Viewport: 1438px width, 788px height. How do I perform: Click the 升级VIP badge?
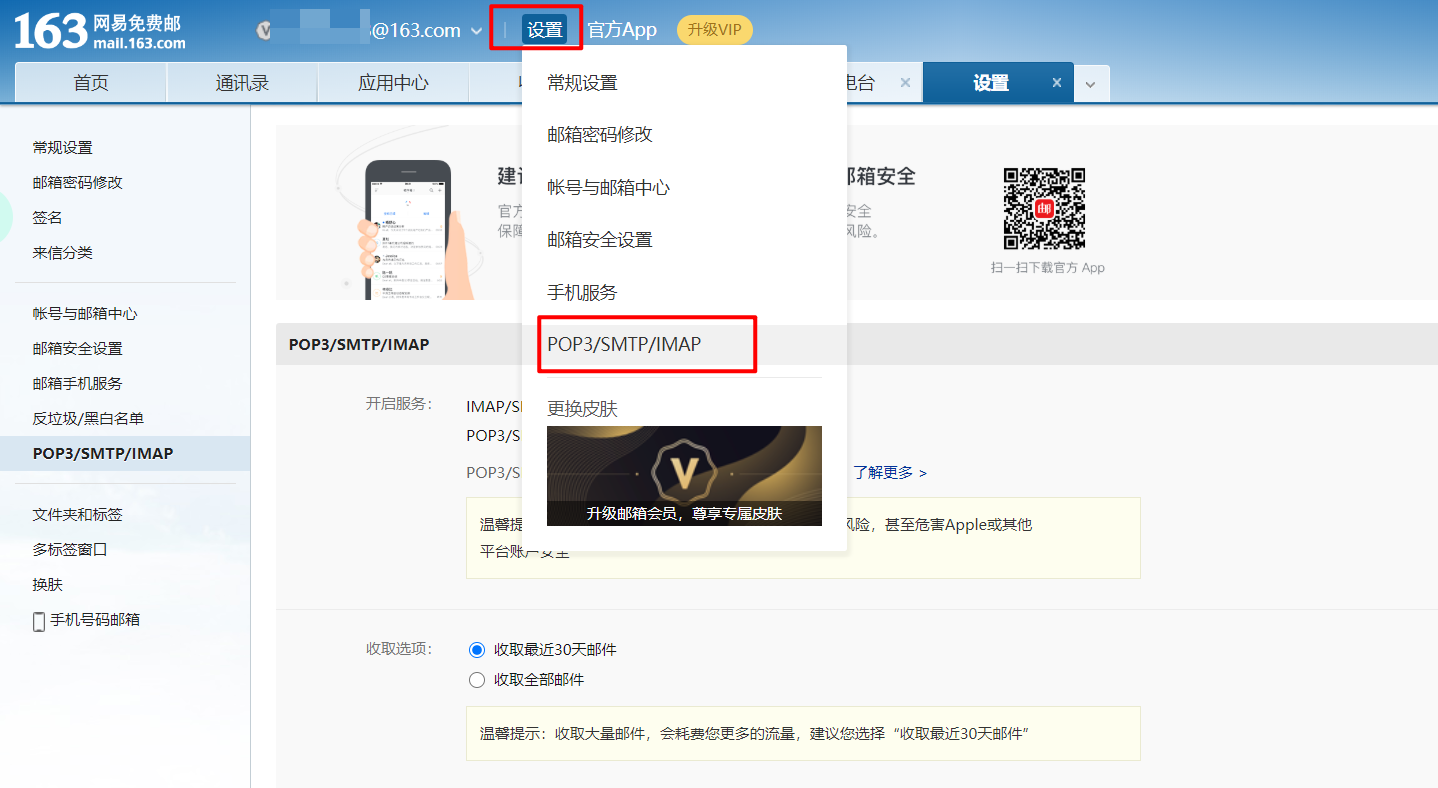pos(715,29)
